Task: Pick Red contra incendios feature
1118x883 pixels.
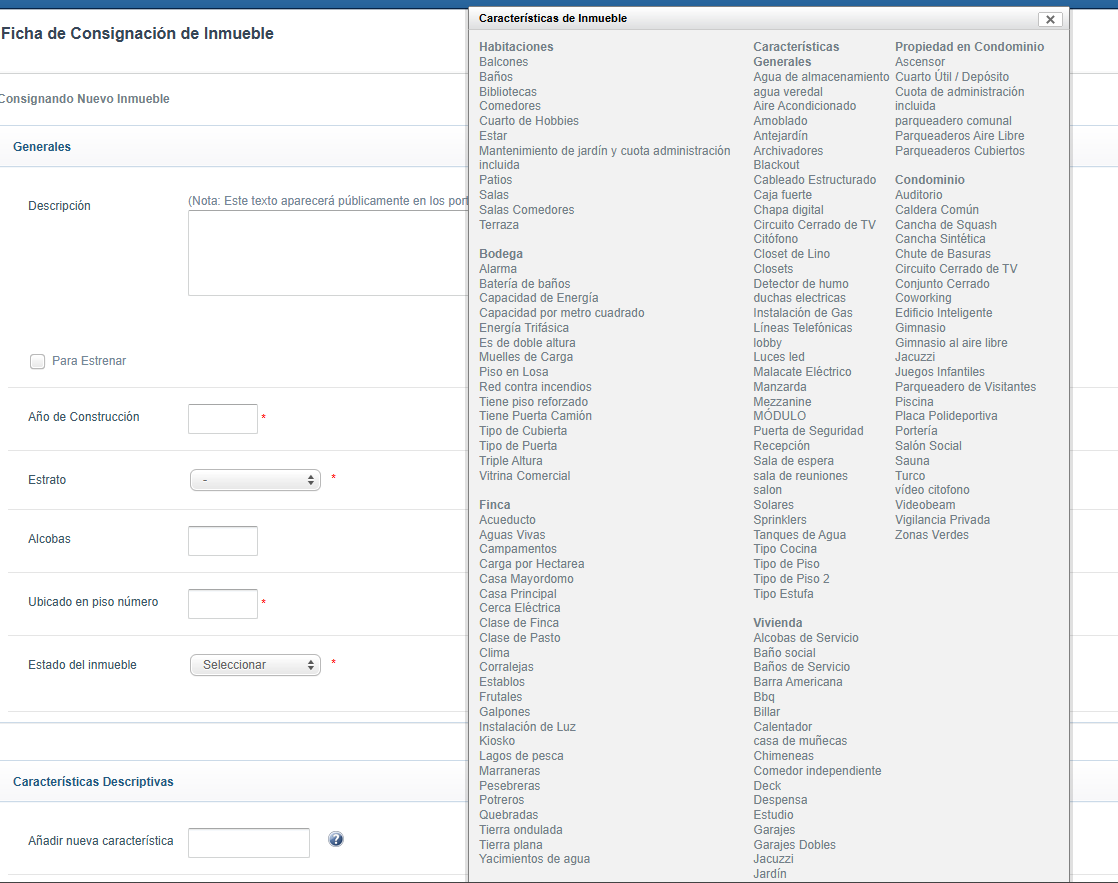Action: point(535,387)
